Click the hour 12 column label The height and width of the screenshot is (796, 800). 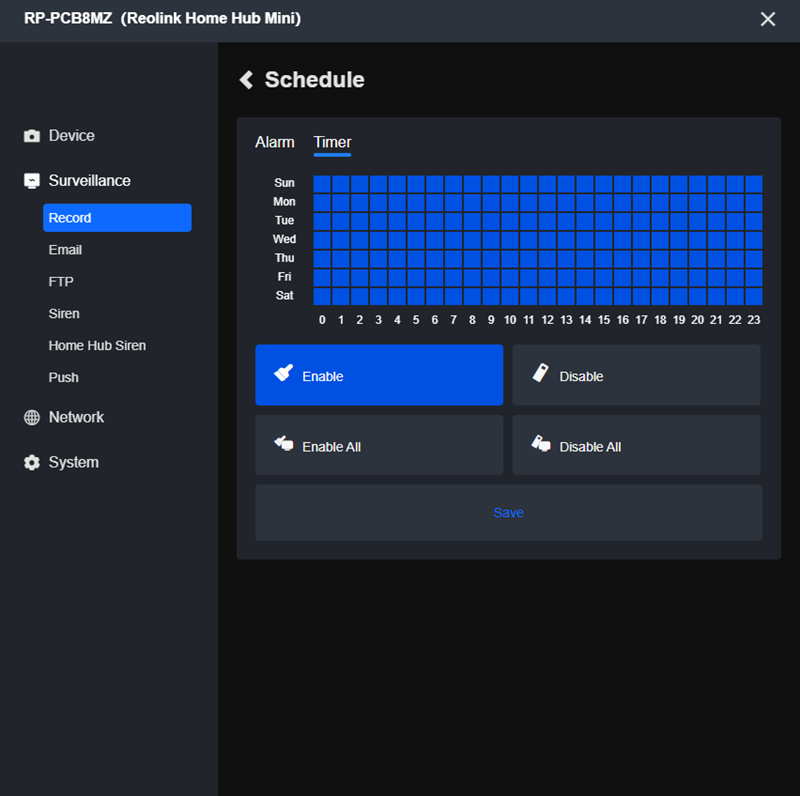(547, 320)
